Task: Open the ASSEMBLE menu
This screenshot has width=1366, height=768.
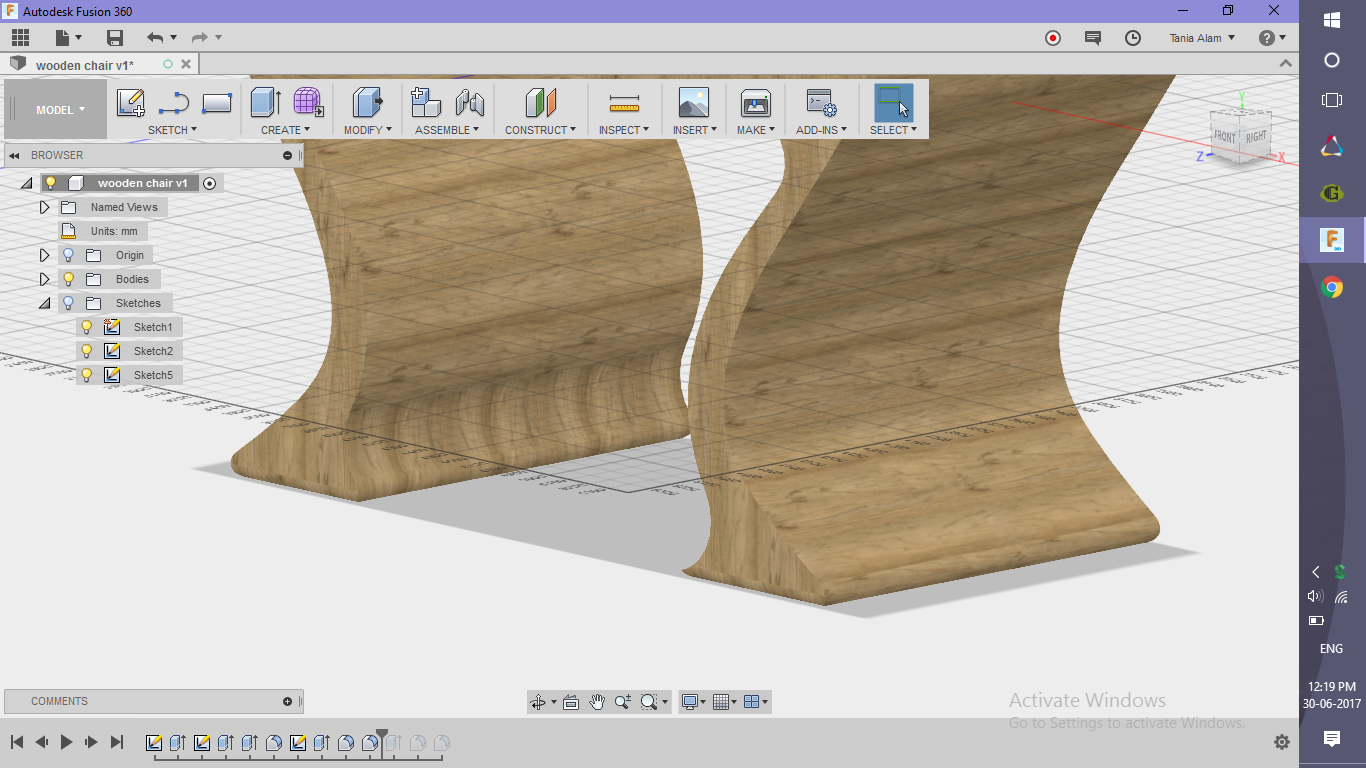Action: pyautogui.click(x=447, y=130)
